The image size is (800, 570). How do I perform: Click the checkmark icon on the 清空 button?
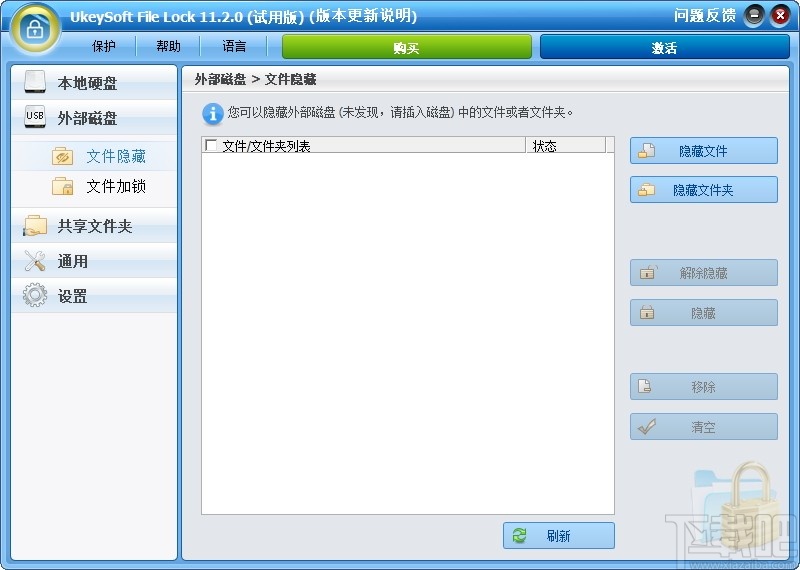(647, 426)
